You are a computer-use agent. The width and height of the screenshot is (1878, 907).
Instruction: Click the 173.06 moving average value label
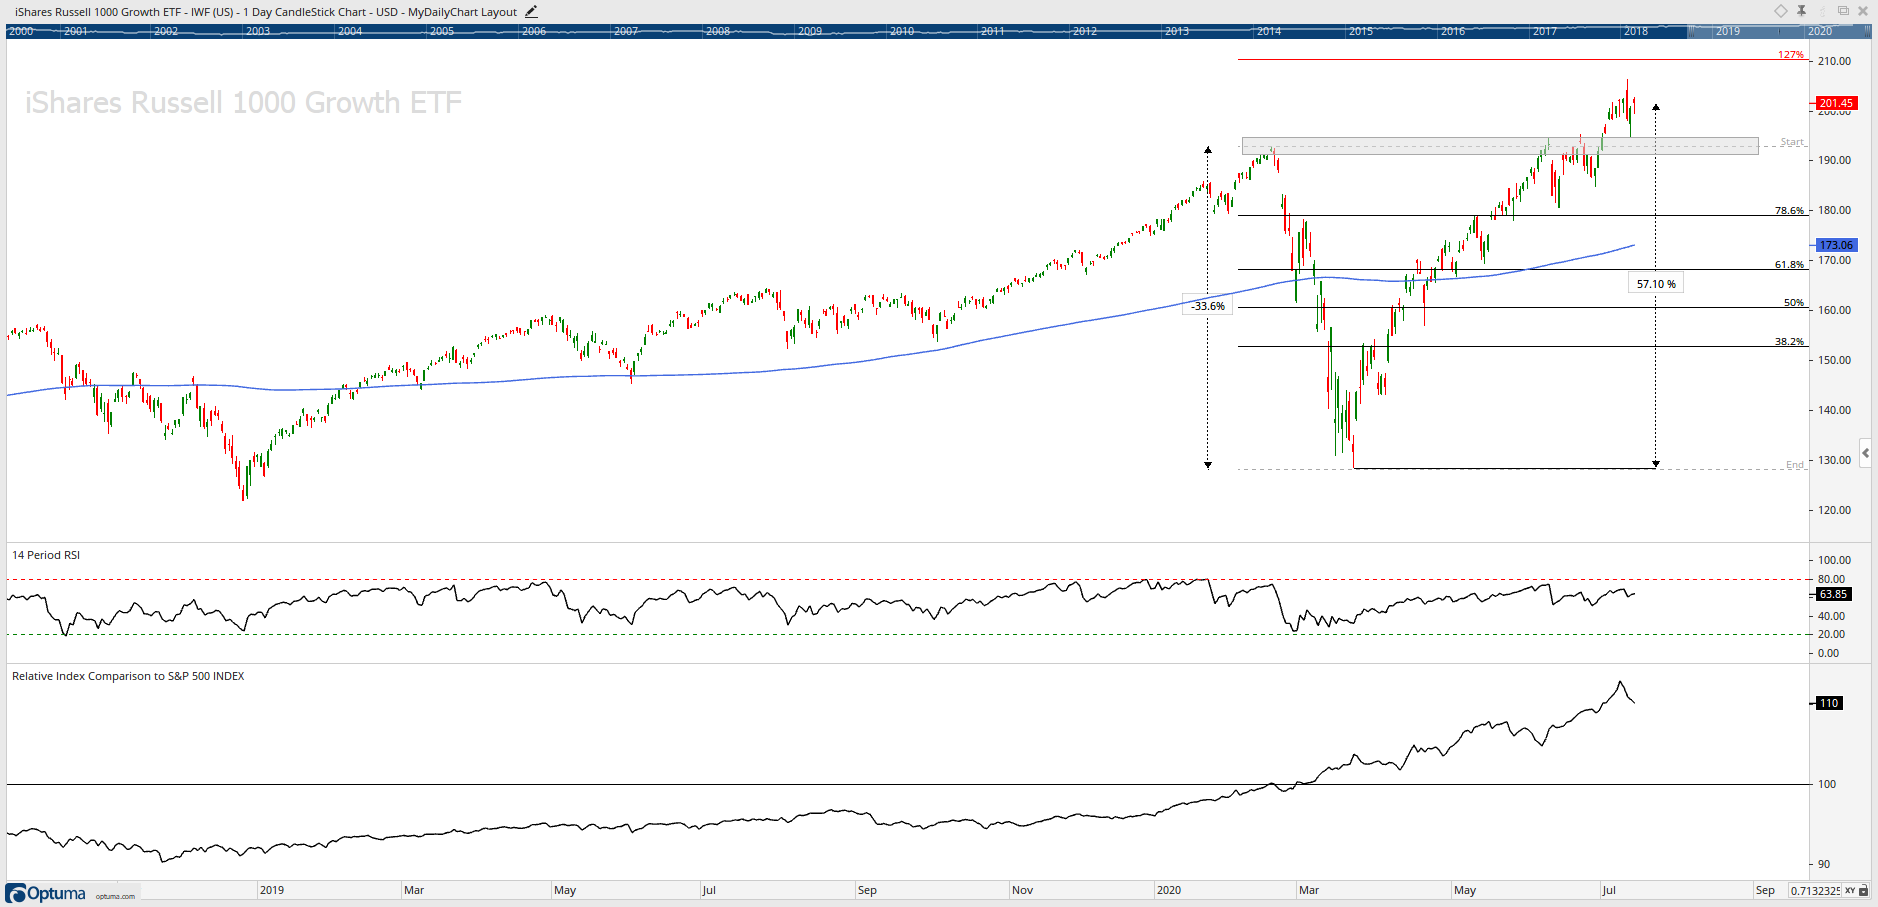click(1836, 245)
